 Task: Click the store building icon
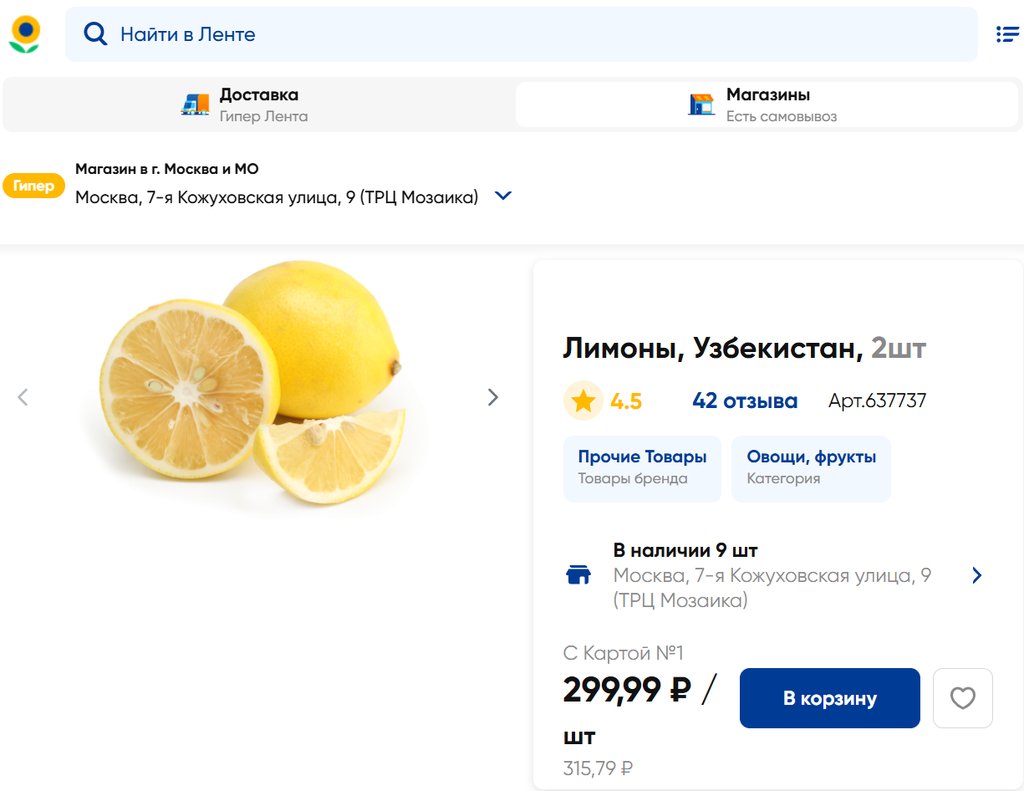click(702, 104)
